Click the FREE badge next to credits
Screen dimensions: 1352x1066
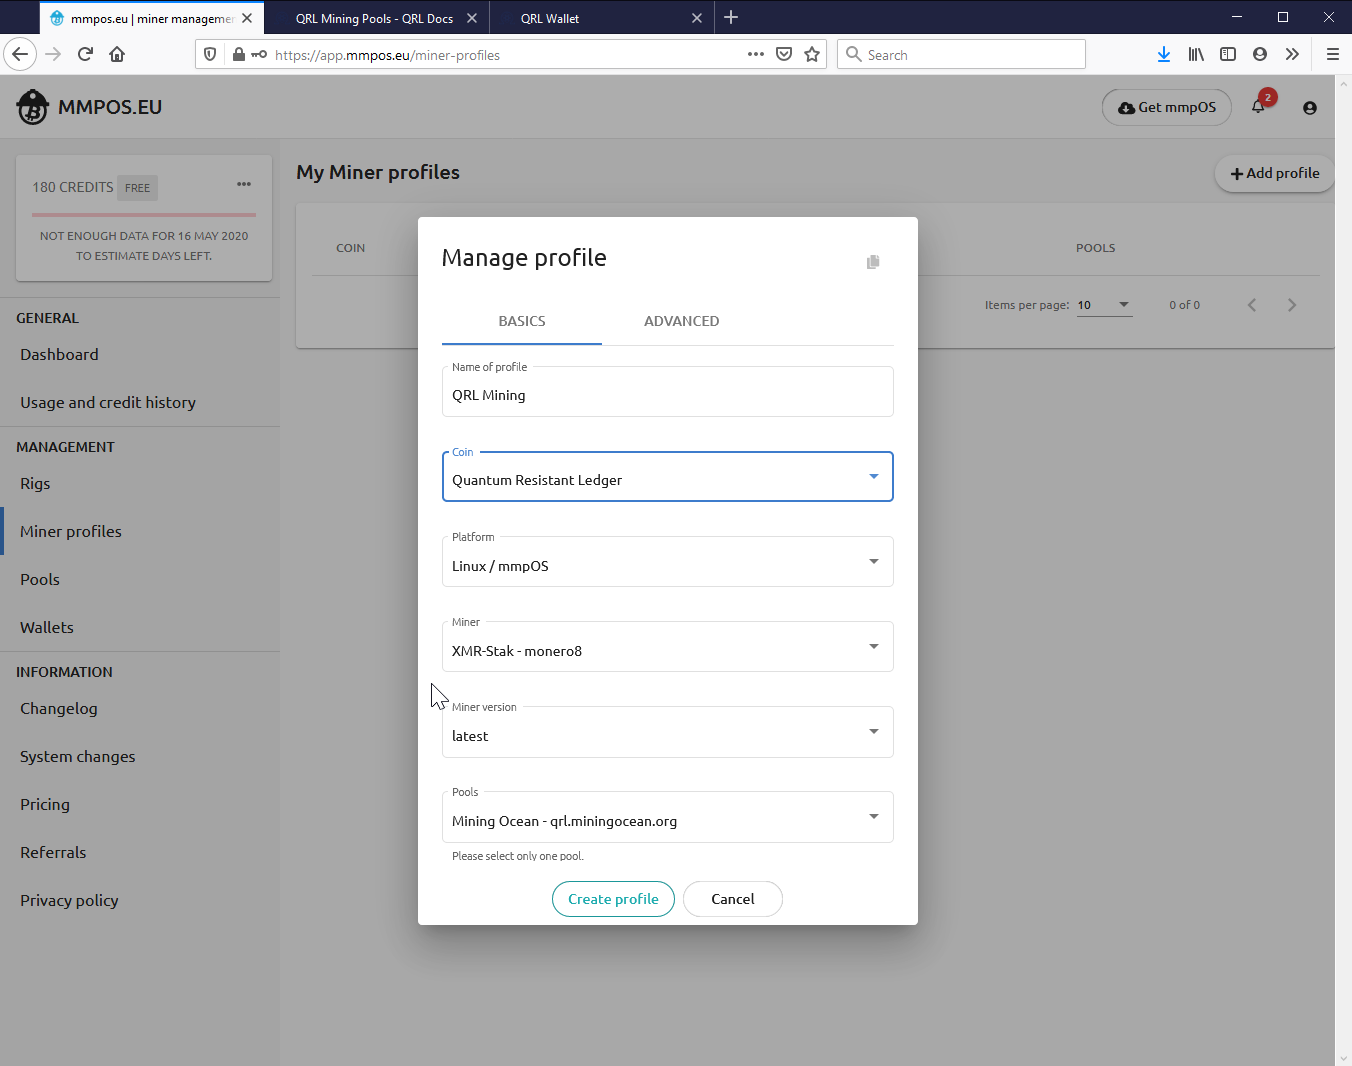[137, 187]
